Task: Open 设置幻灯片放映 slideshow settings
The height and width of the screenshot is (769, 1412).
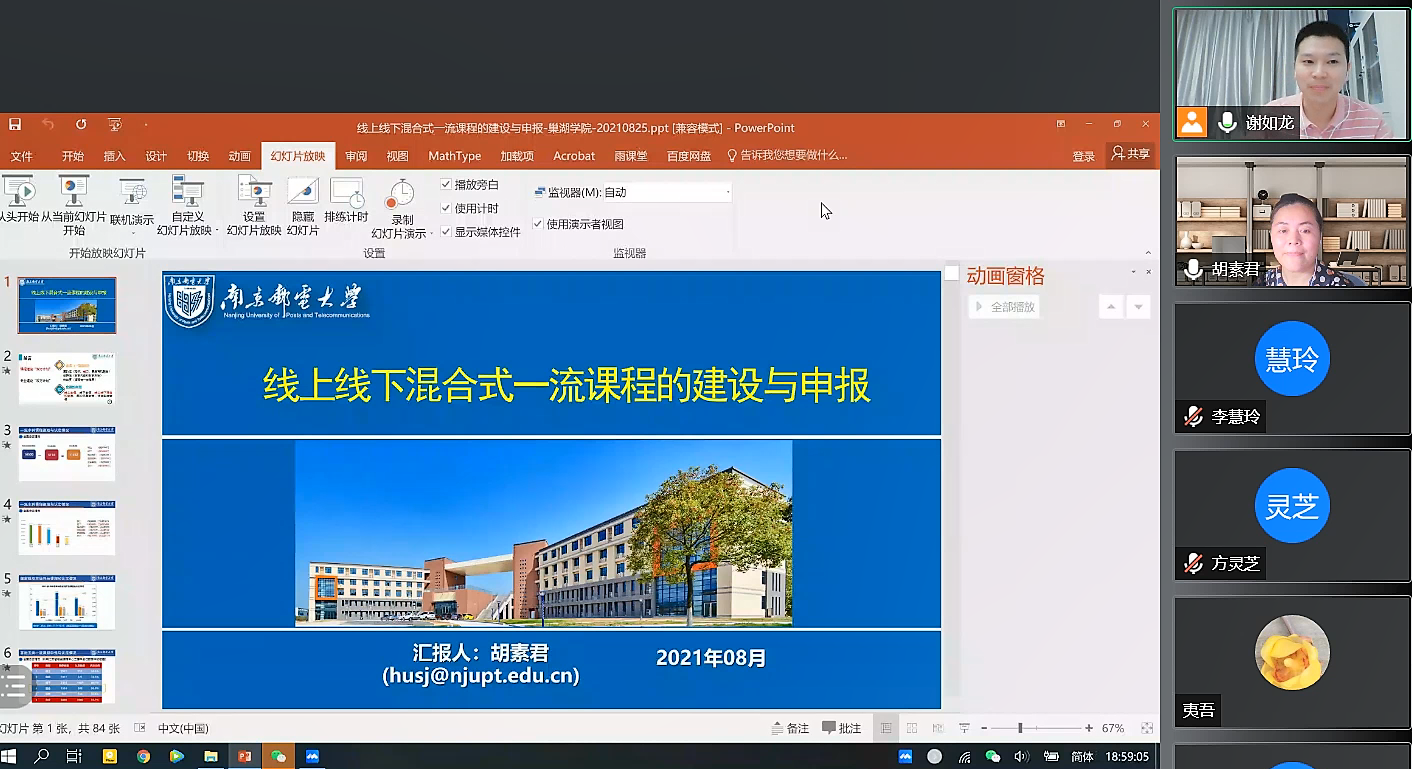Action: pyautogui.click(x=254, y=207)
